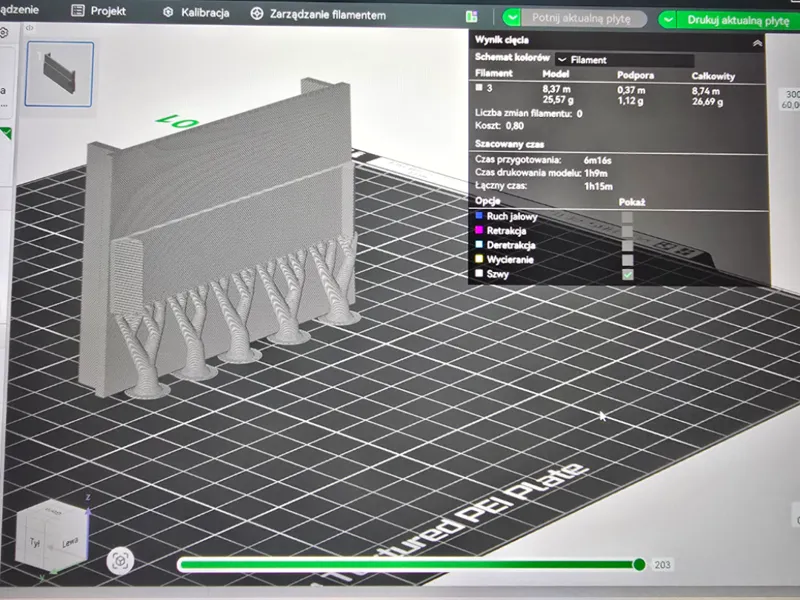Screen dimensions: 800x600
Task: Select the plate 1 thumbnail
Action: (x=59, y=74)
